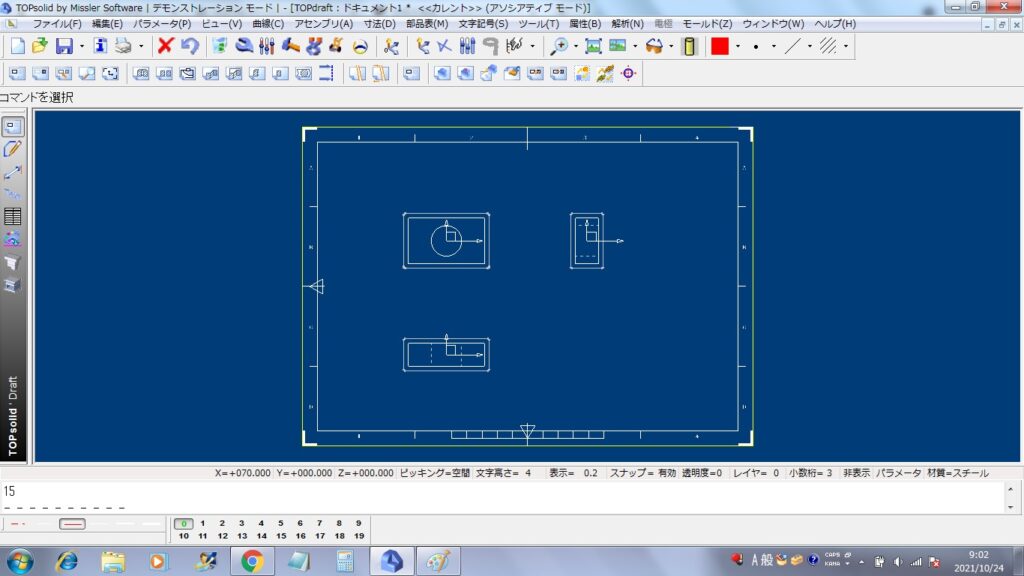Open a file with the folder icon
The height and width of the screenshot is (576, 1024).
pos(40,46)
